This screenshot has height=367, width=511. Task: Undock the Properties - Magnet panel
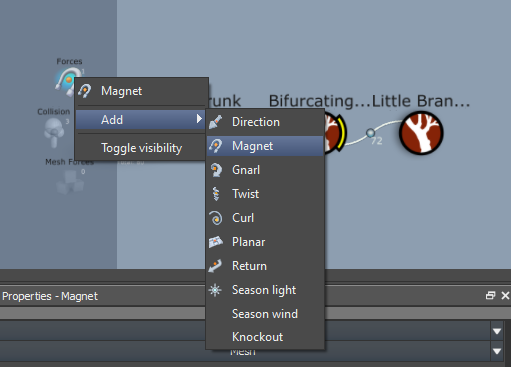point(490,295)
